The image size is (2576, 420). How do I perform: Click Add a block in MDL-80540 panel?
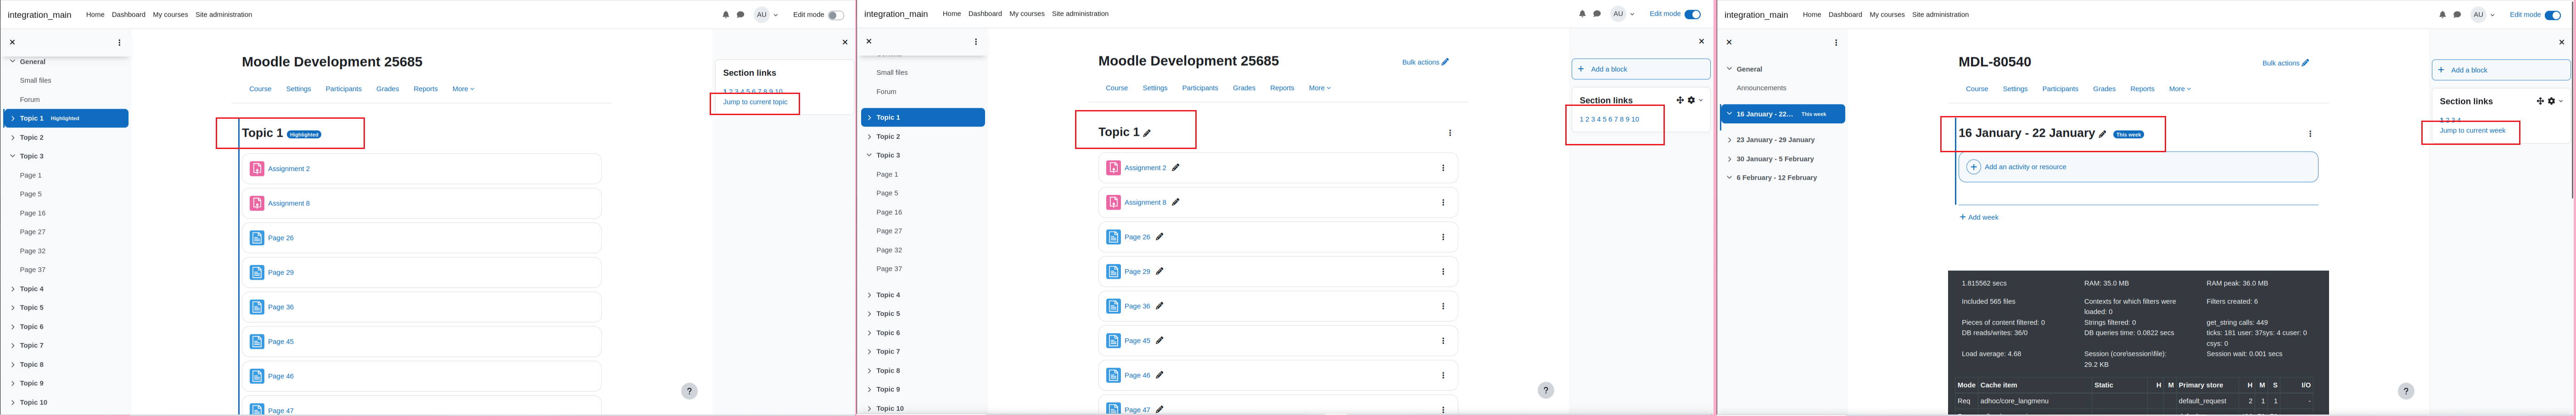point(2501,70)
